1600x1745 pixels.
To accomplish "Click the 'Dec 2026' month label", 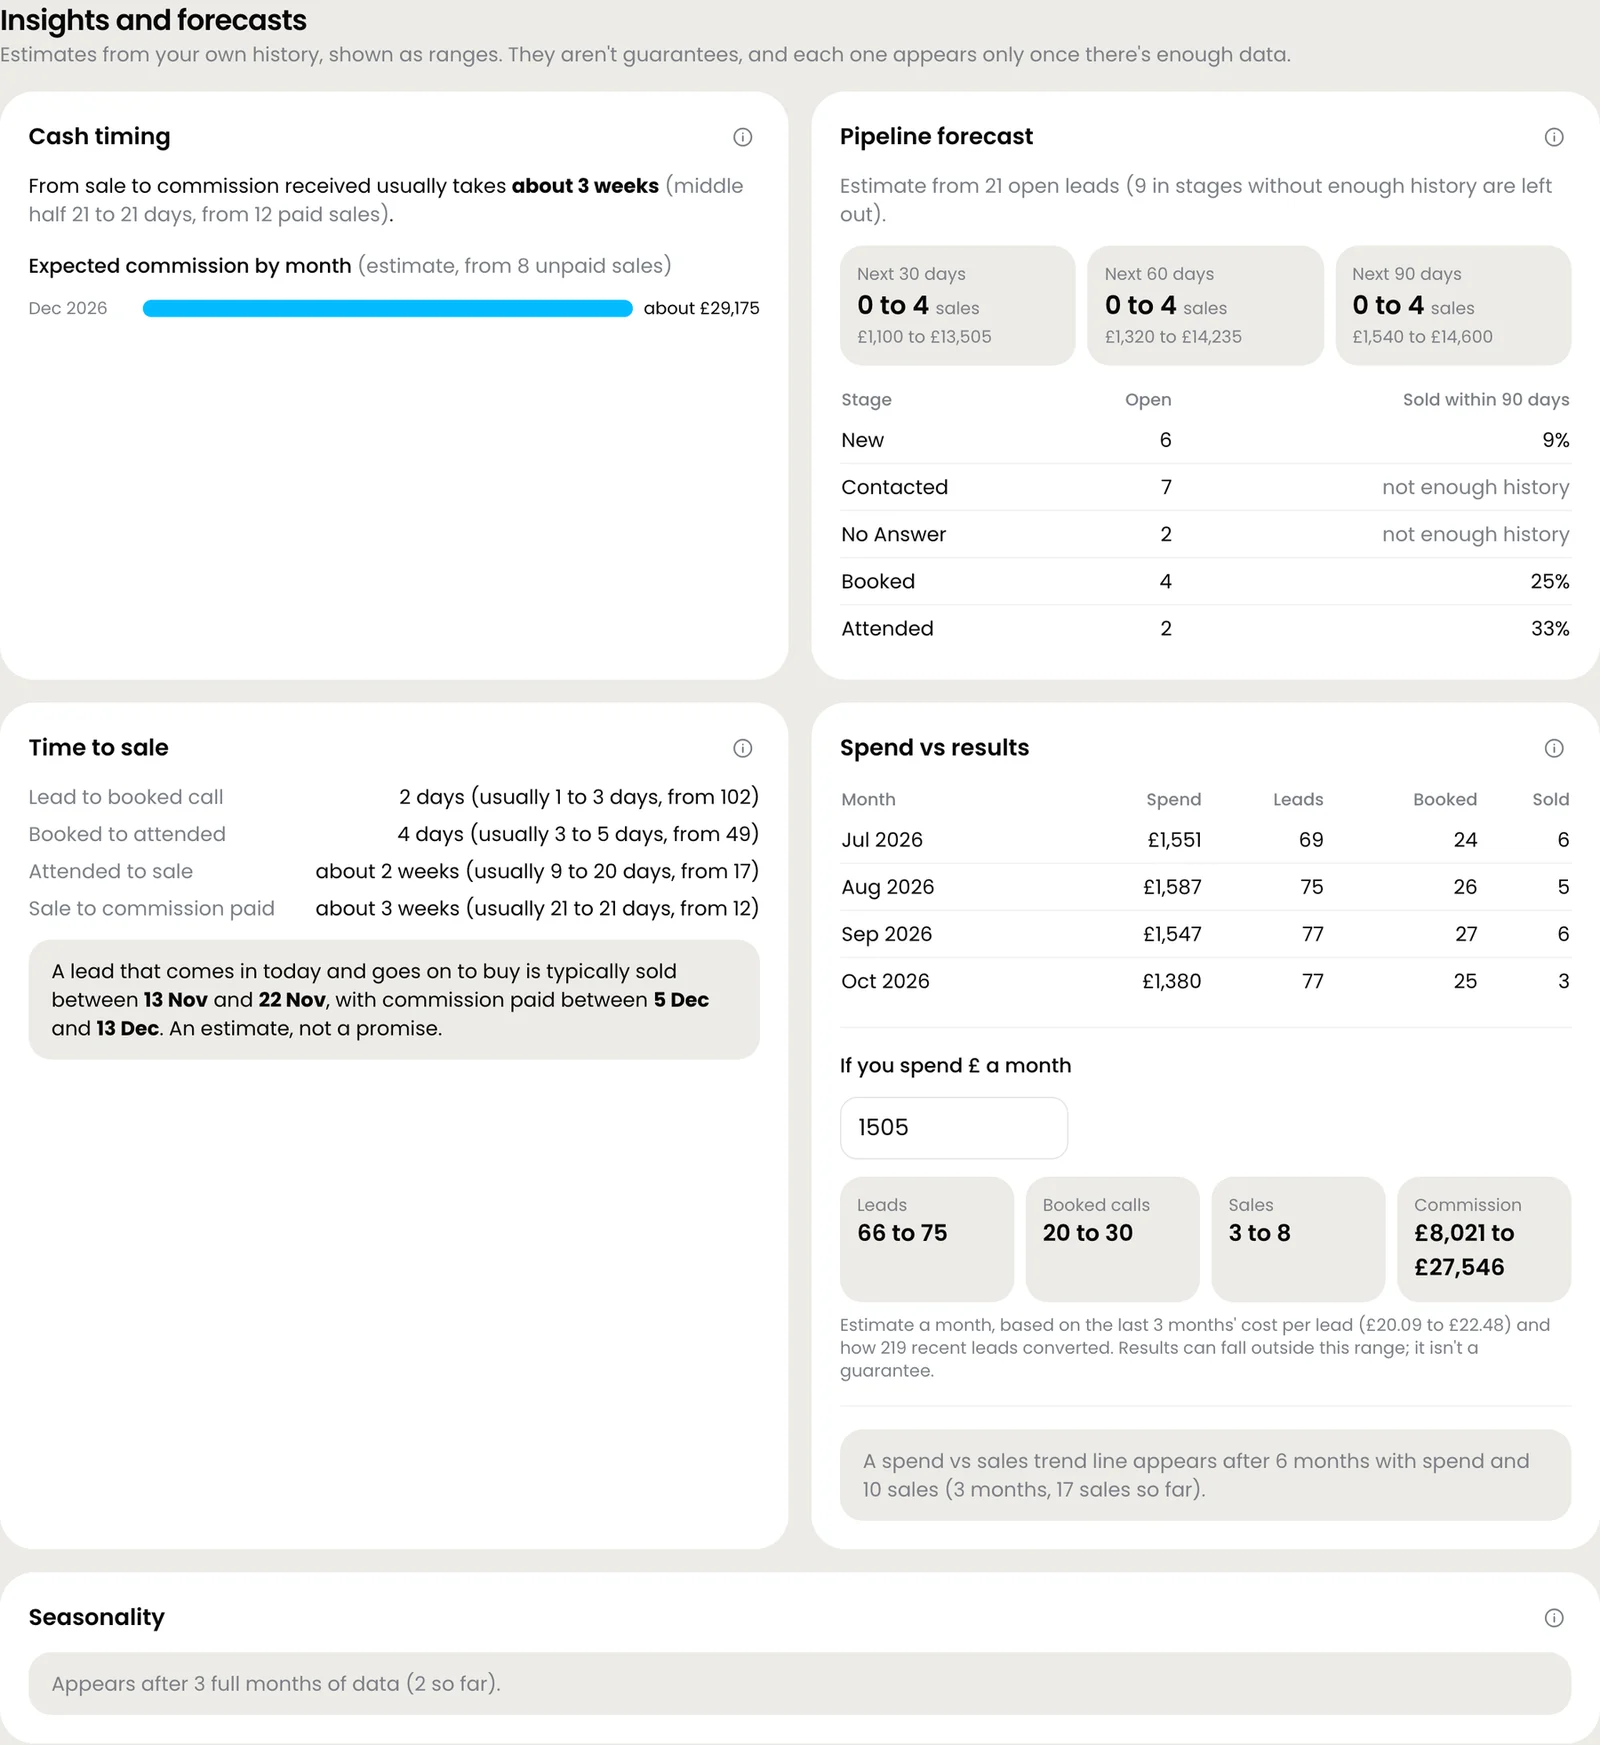I will [68, 308].
